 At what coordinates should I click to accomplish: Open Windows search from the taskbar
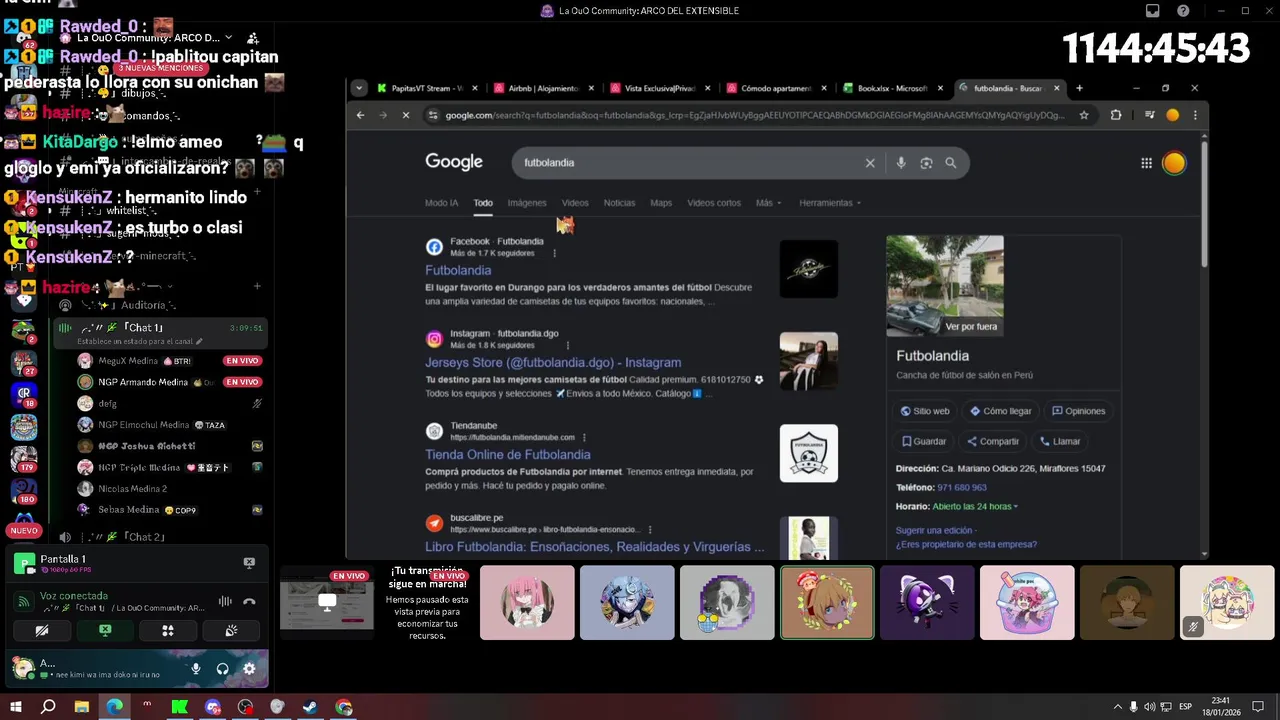[x=48, y=707]
